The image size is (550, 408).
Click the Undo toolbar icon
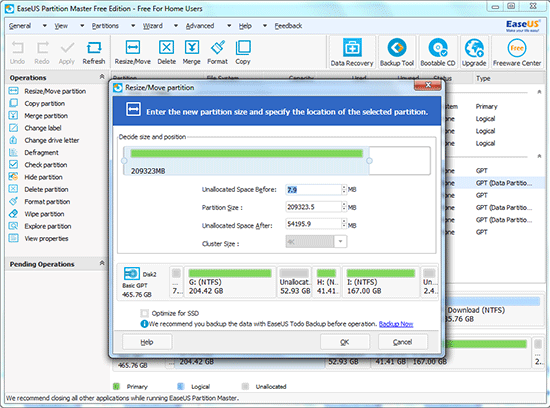pyautogui.click(x=17, y=53)
